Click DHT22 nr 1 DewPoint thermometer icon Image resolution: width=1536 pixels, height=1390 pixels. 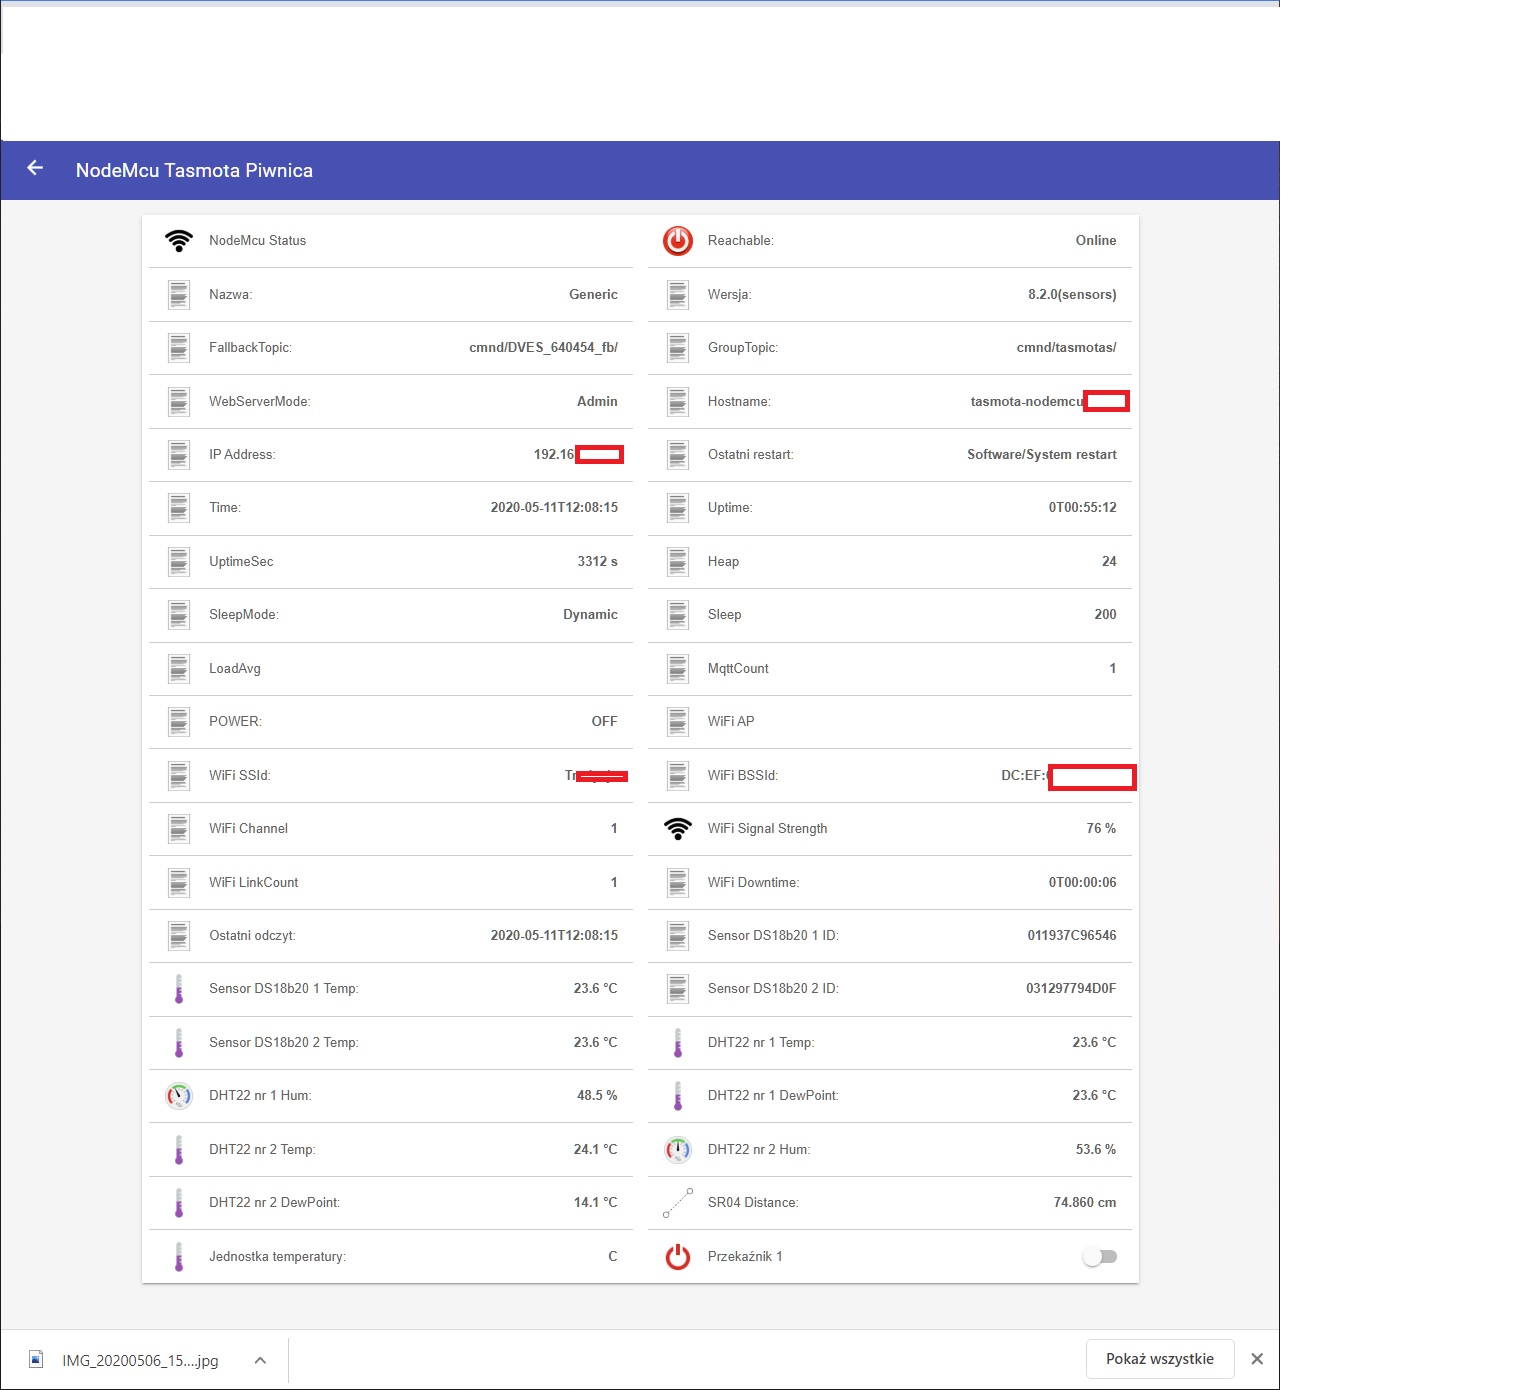click(678, 1096)
